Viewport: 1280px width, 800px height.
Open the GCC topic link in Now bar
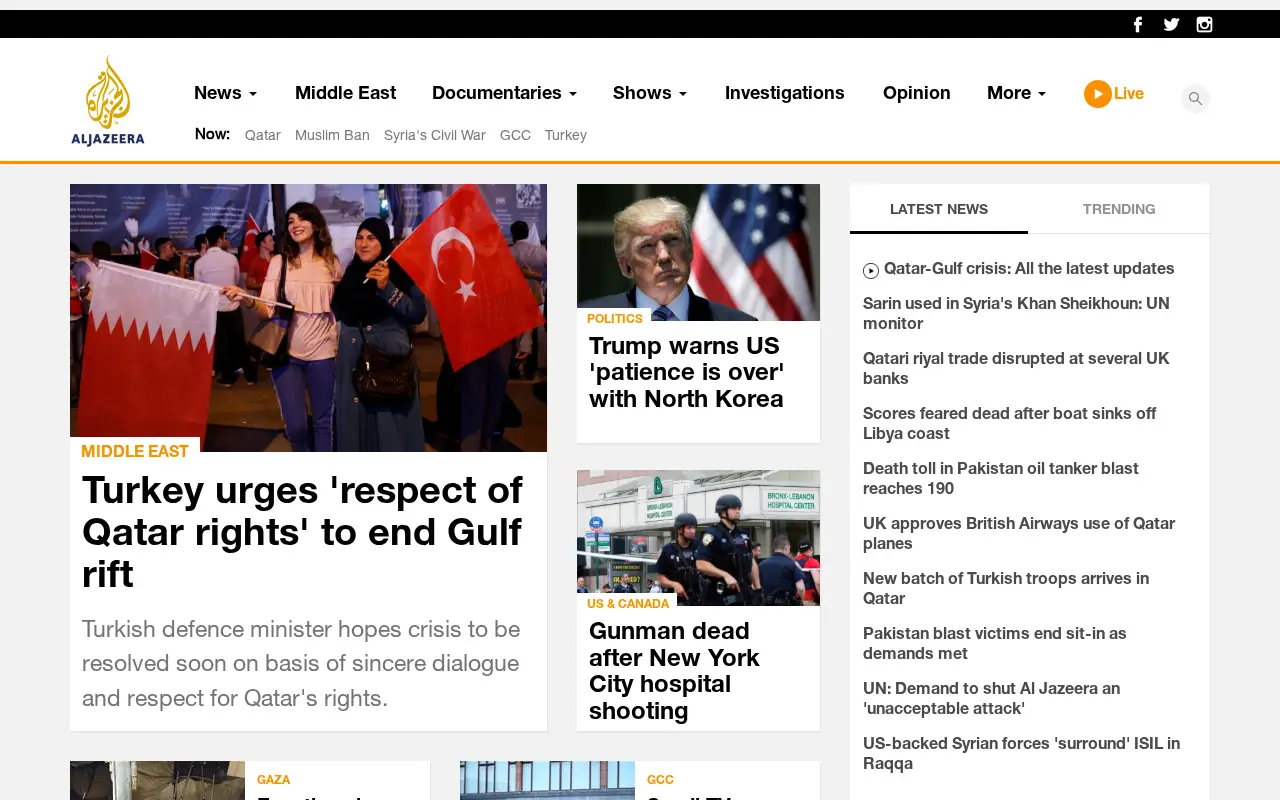(x=515, y=135)
